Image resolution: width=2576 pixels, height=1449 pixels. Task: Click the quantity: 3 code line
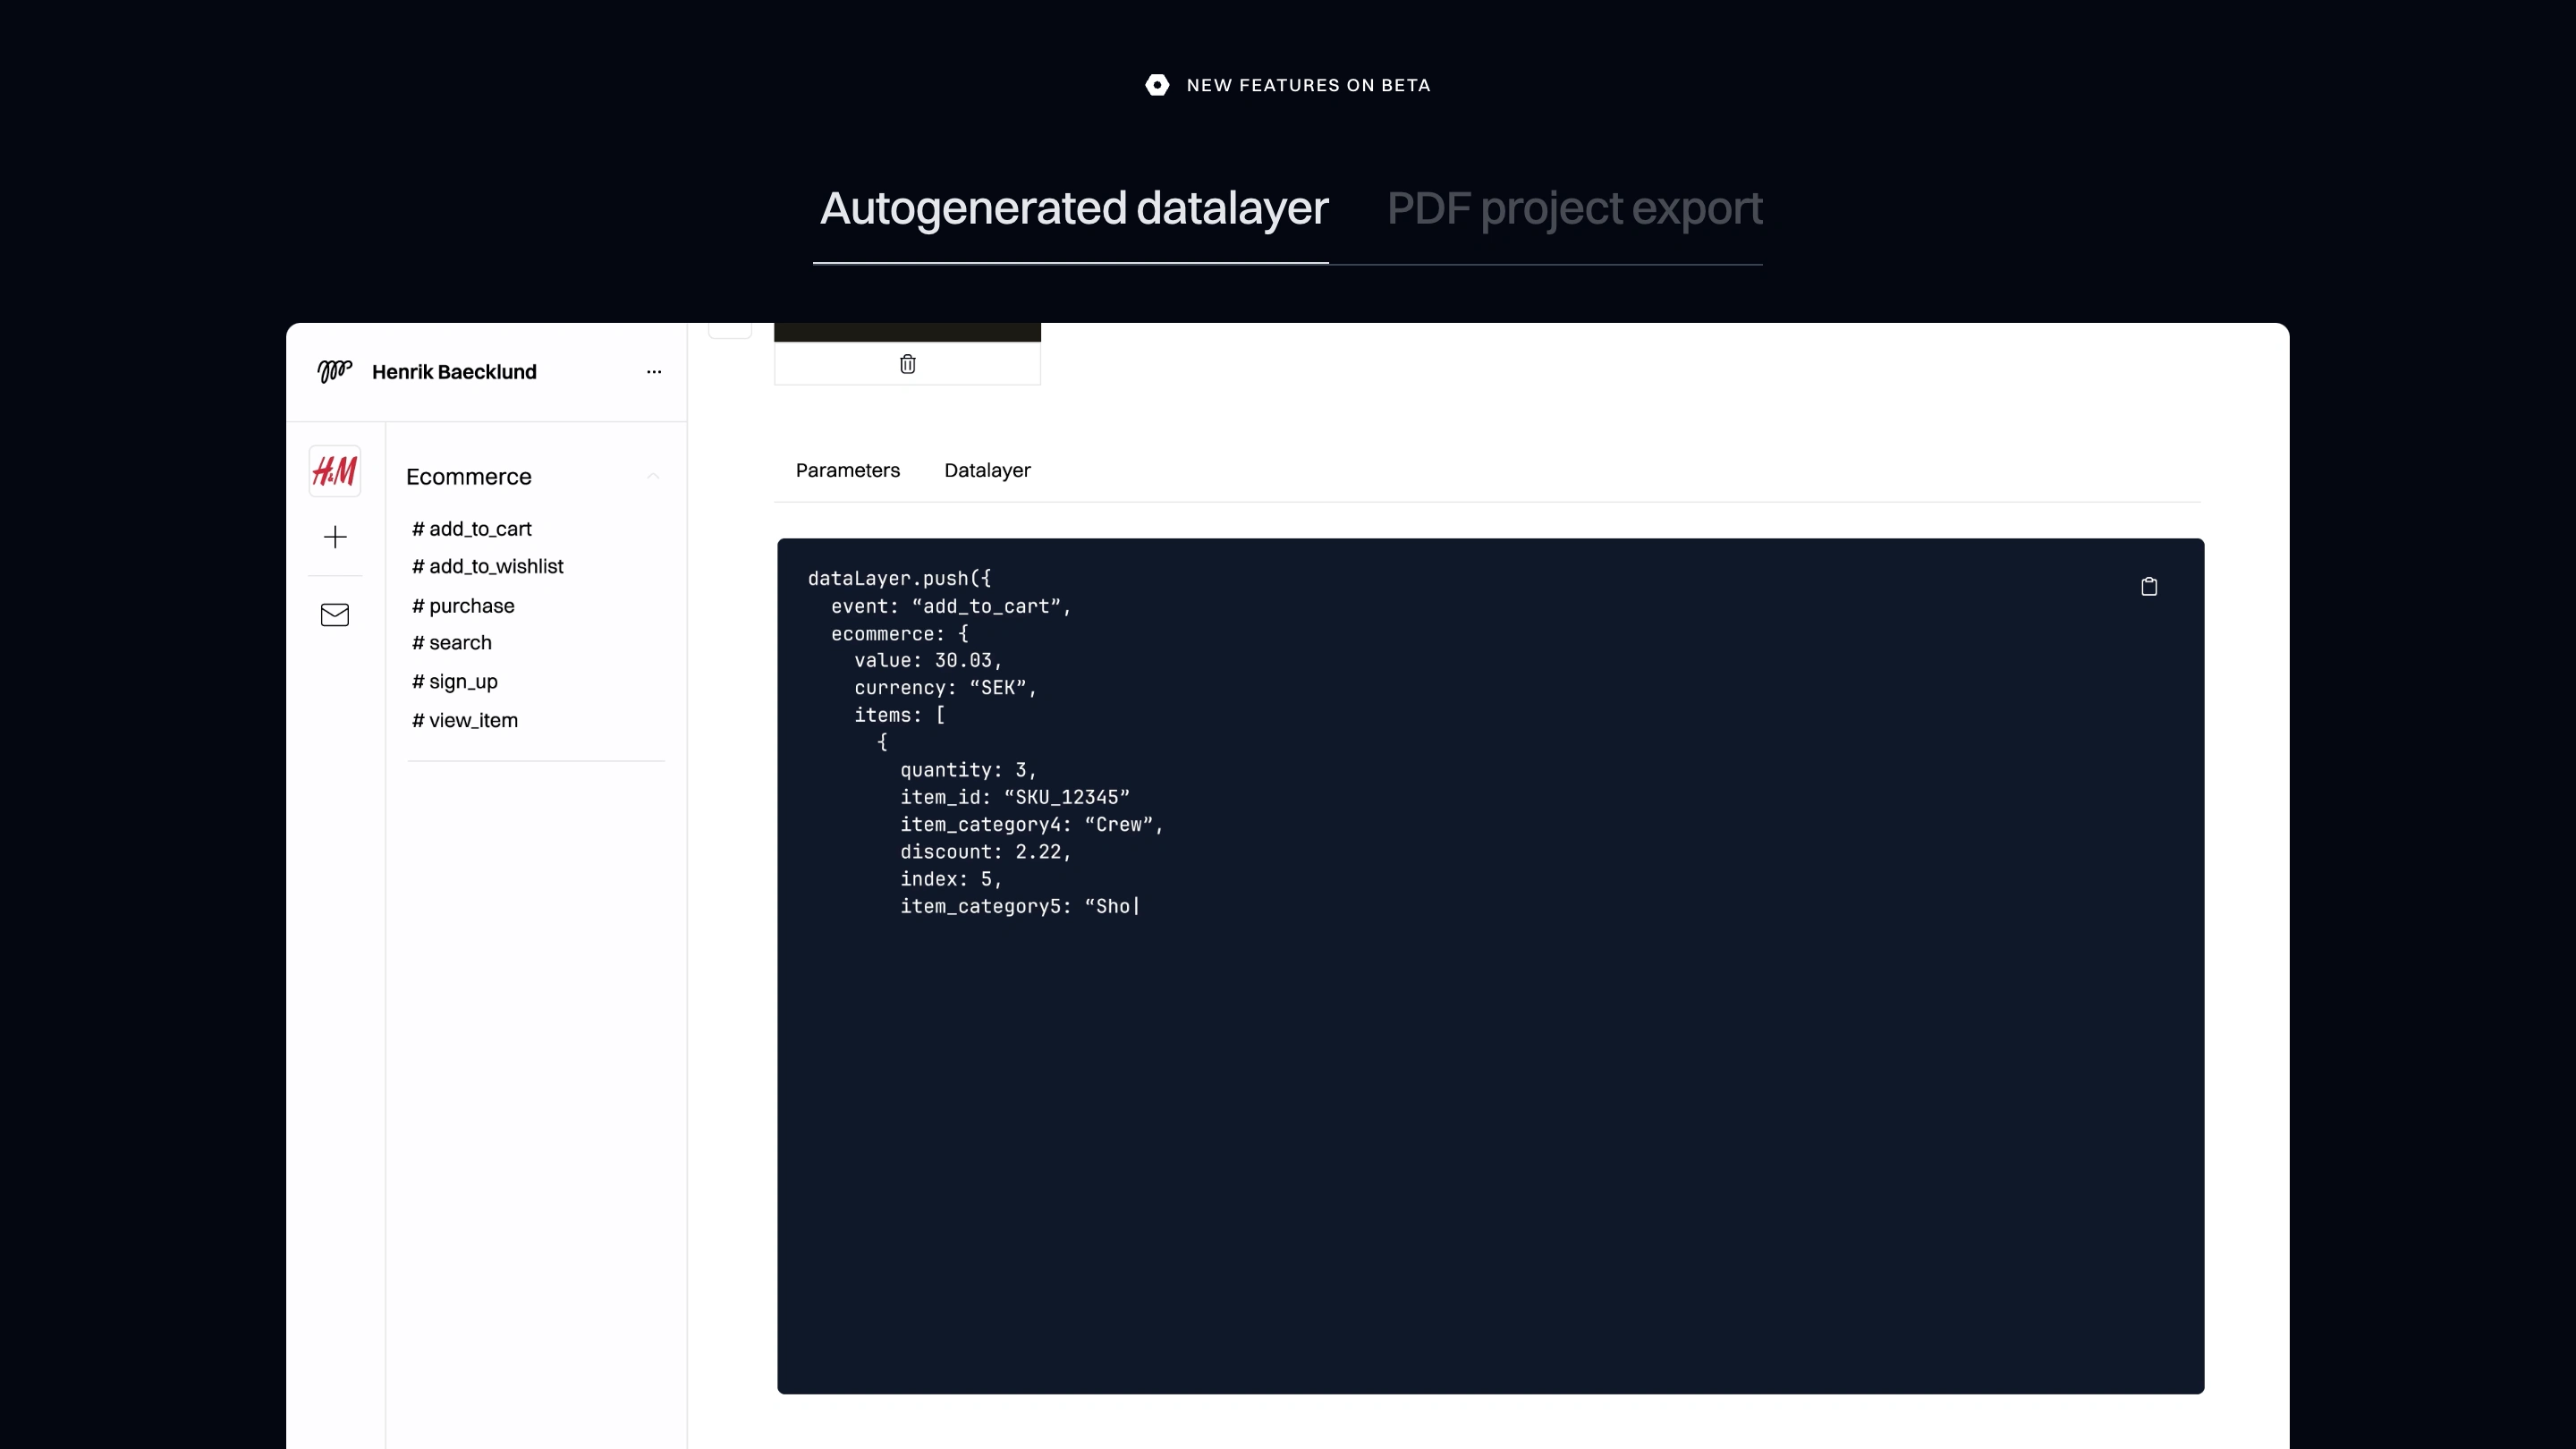click(x=967, y=770)
